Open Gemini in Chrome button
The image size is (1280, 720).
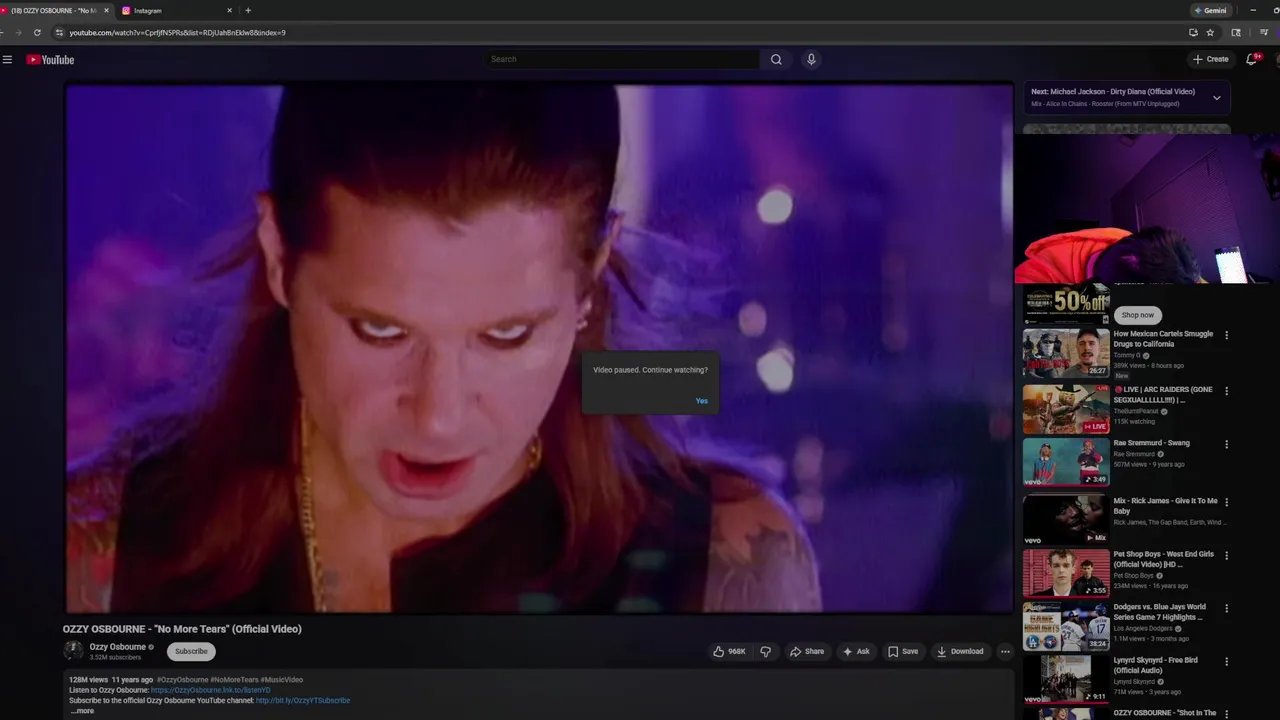pyautogui.click(x=1210, y=10)
